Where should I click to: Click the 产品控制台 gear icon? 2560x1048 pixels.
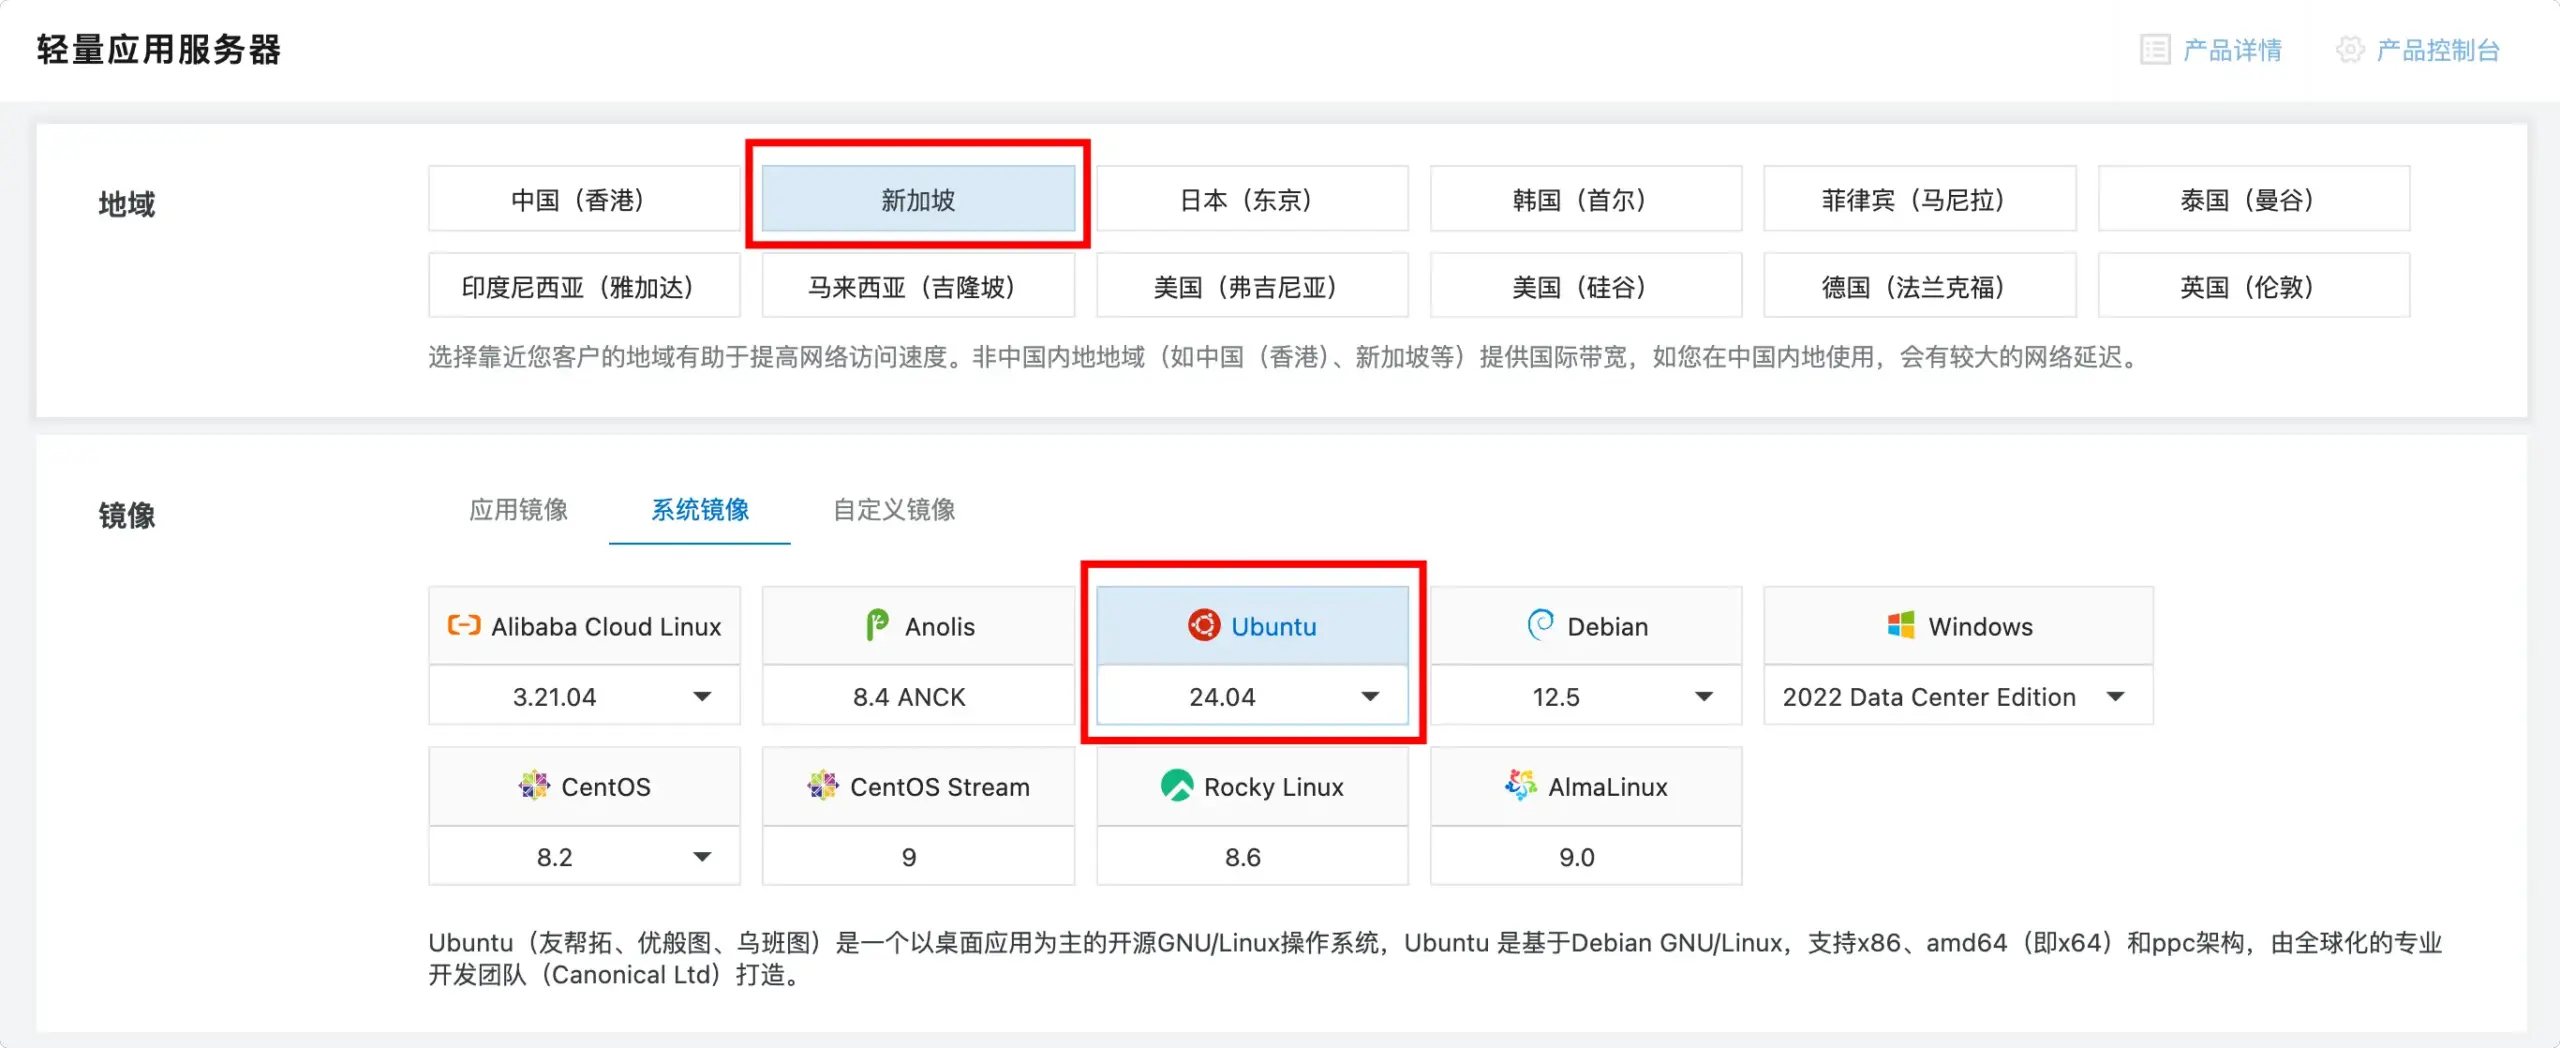coord(2350,49)
